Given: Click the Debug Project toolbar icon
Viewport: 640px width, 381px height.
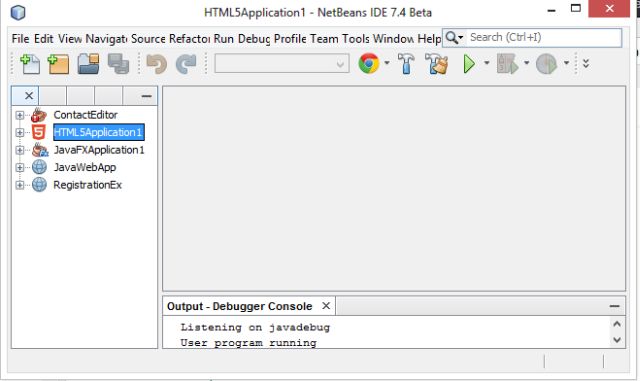Looking at the screenshot, I should click(507, 64).
